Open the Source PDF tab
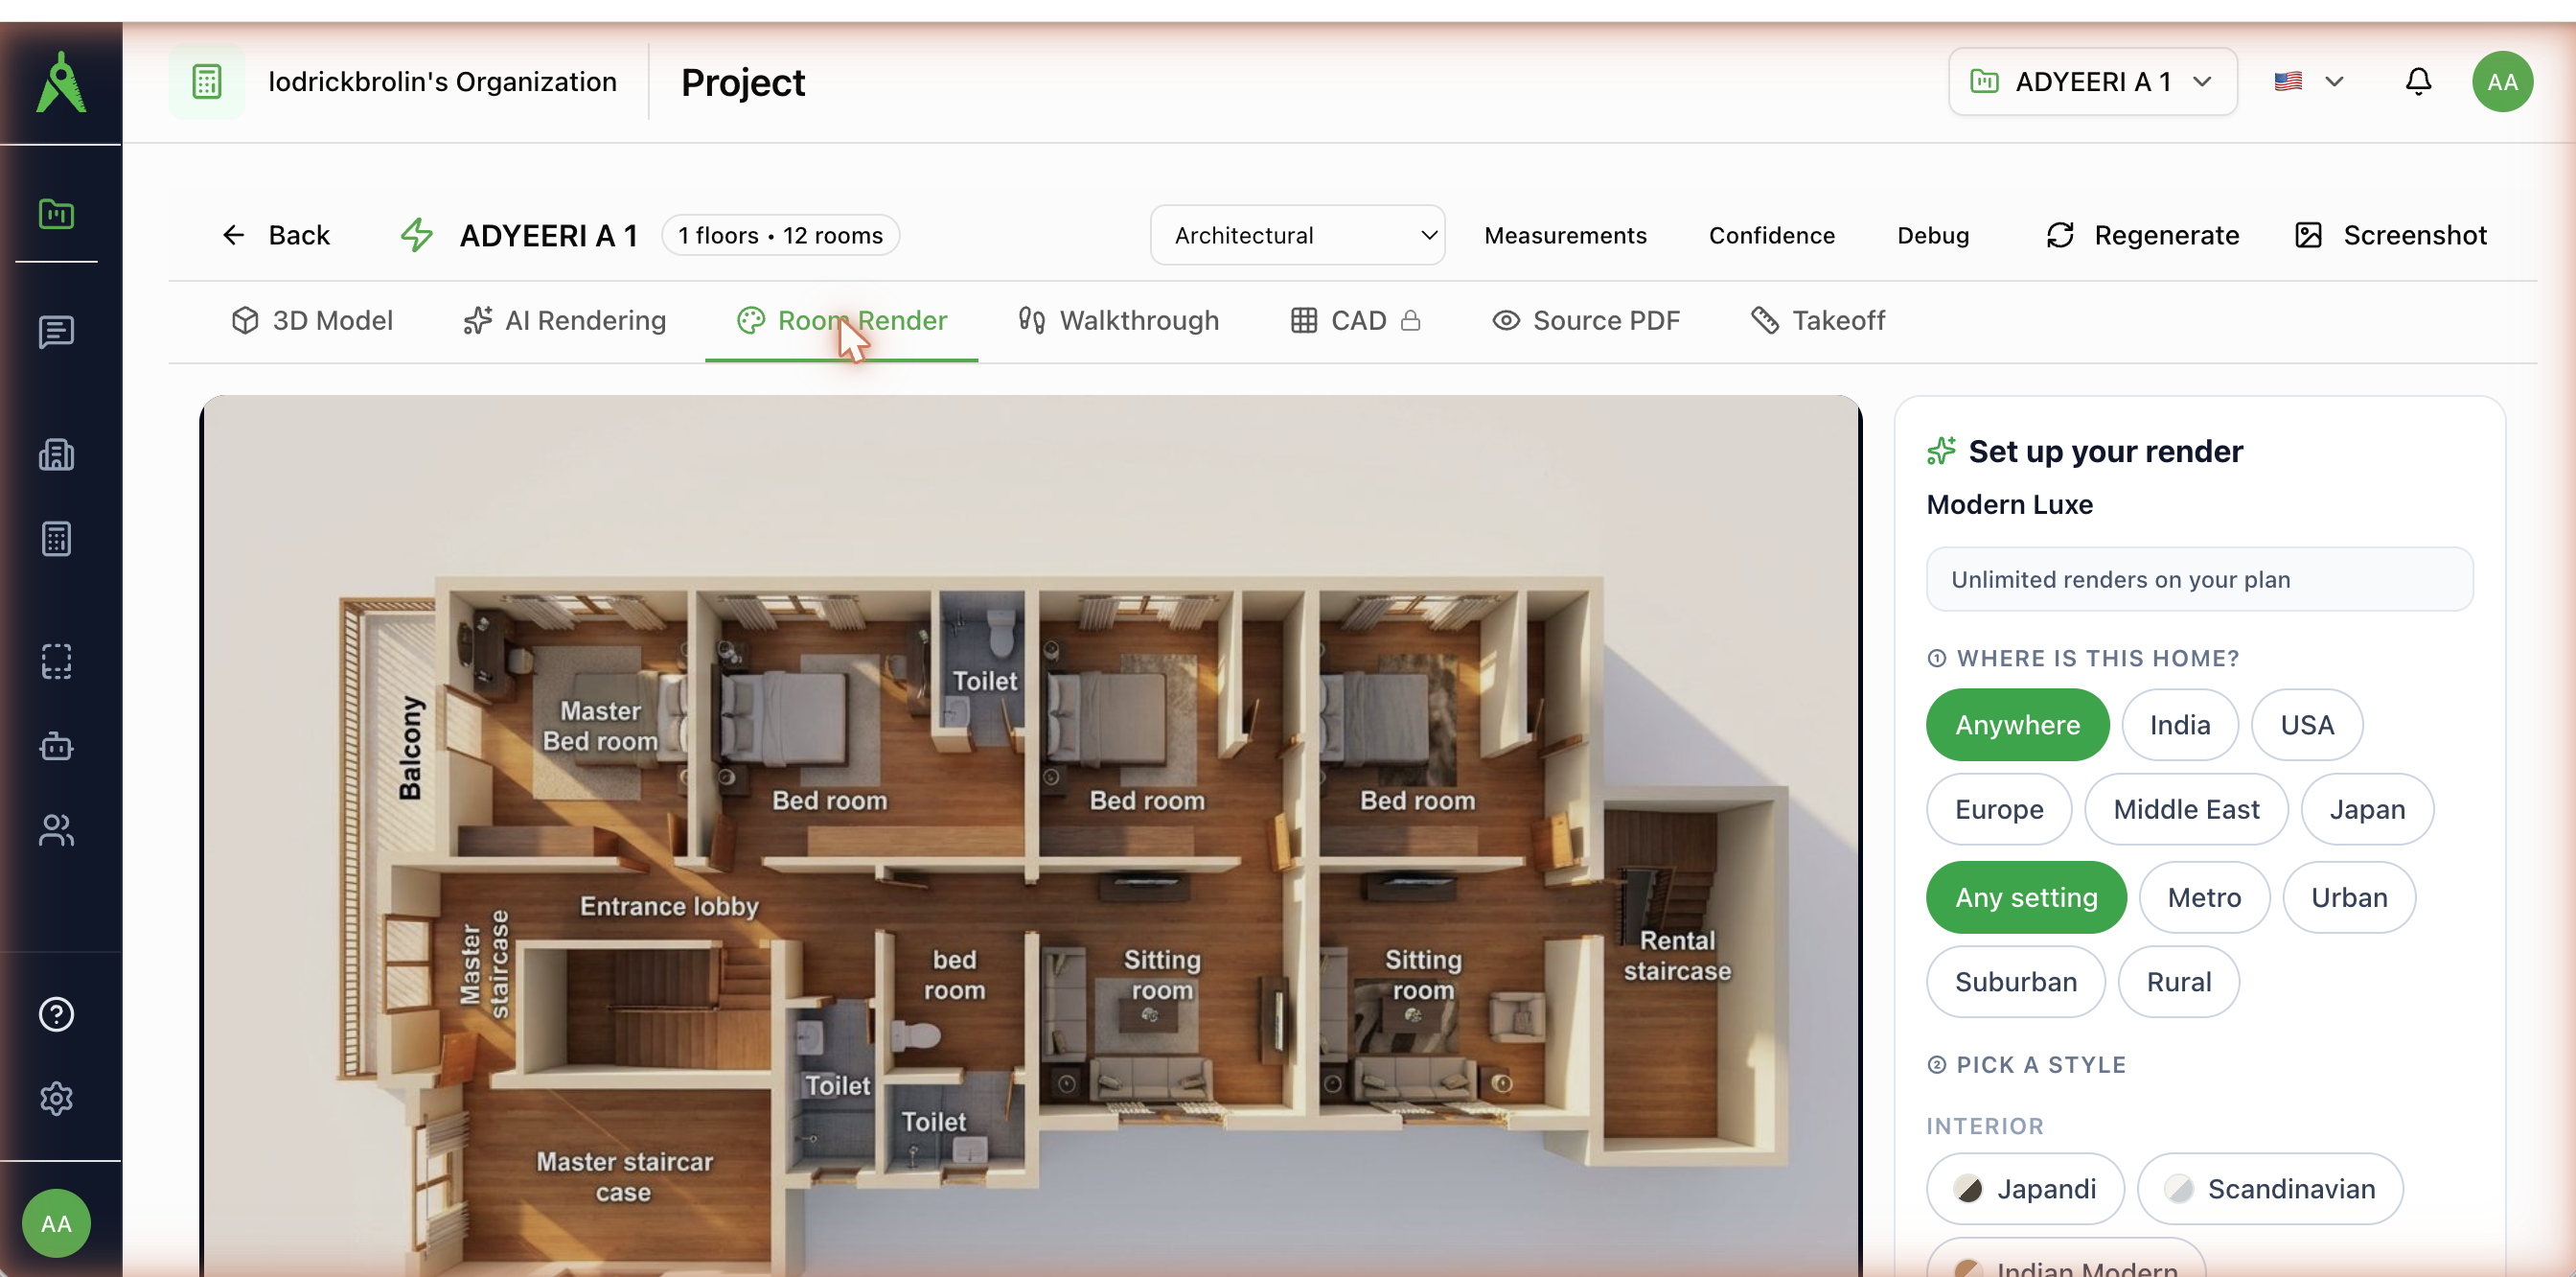This screenshot has height=1277, width=2576. click(1586, 320)
